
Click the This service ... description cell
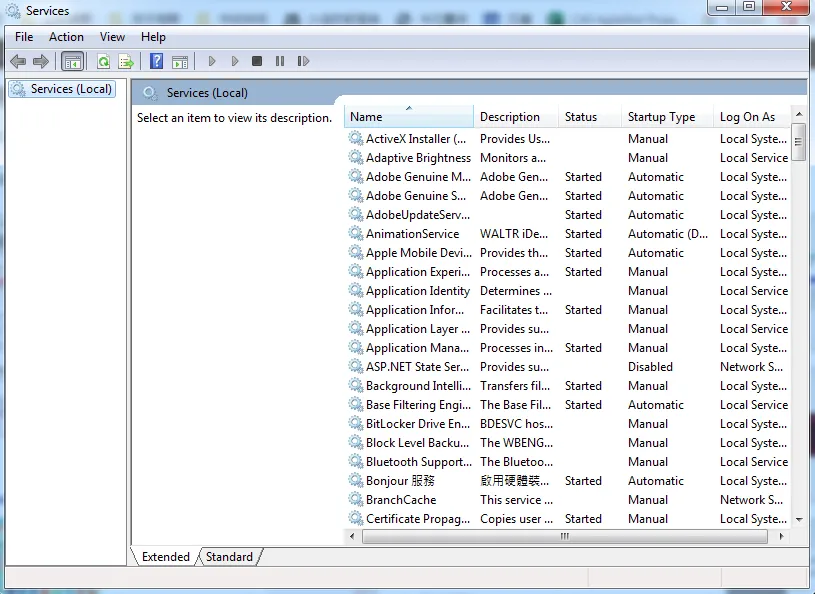516,499
